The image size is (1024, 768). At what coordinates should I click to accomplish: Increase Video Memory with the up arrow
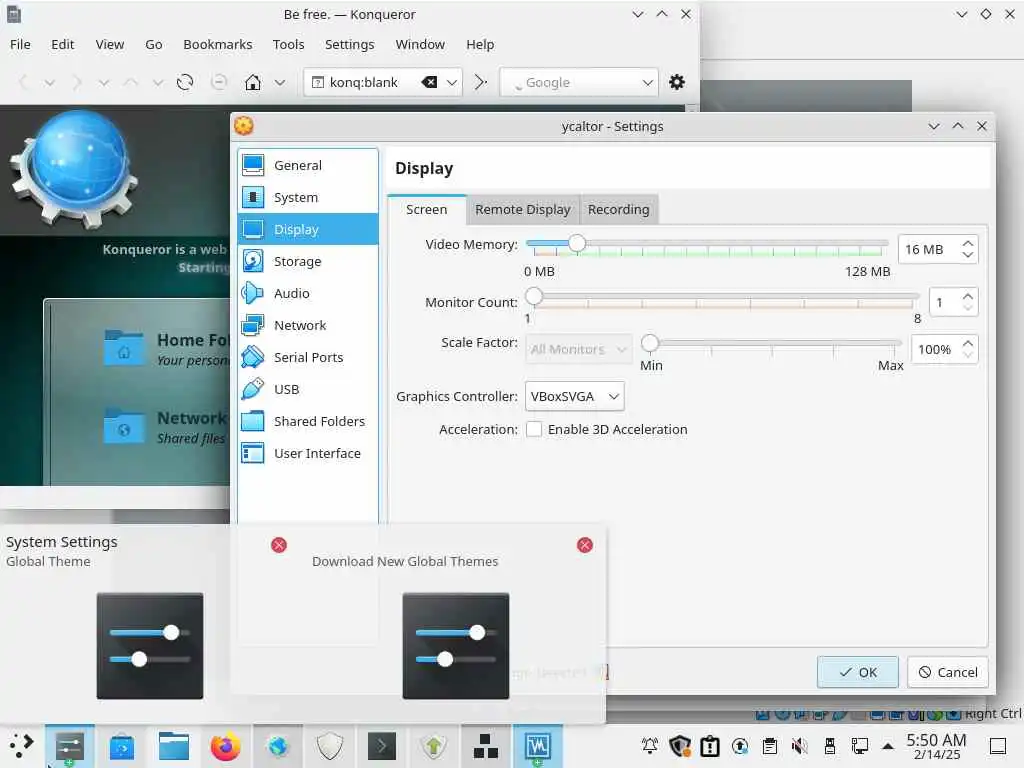coord(968,244)
